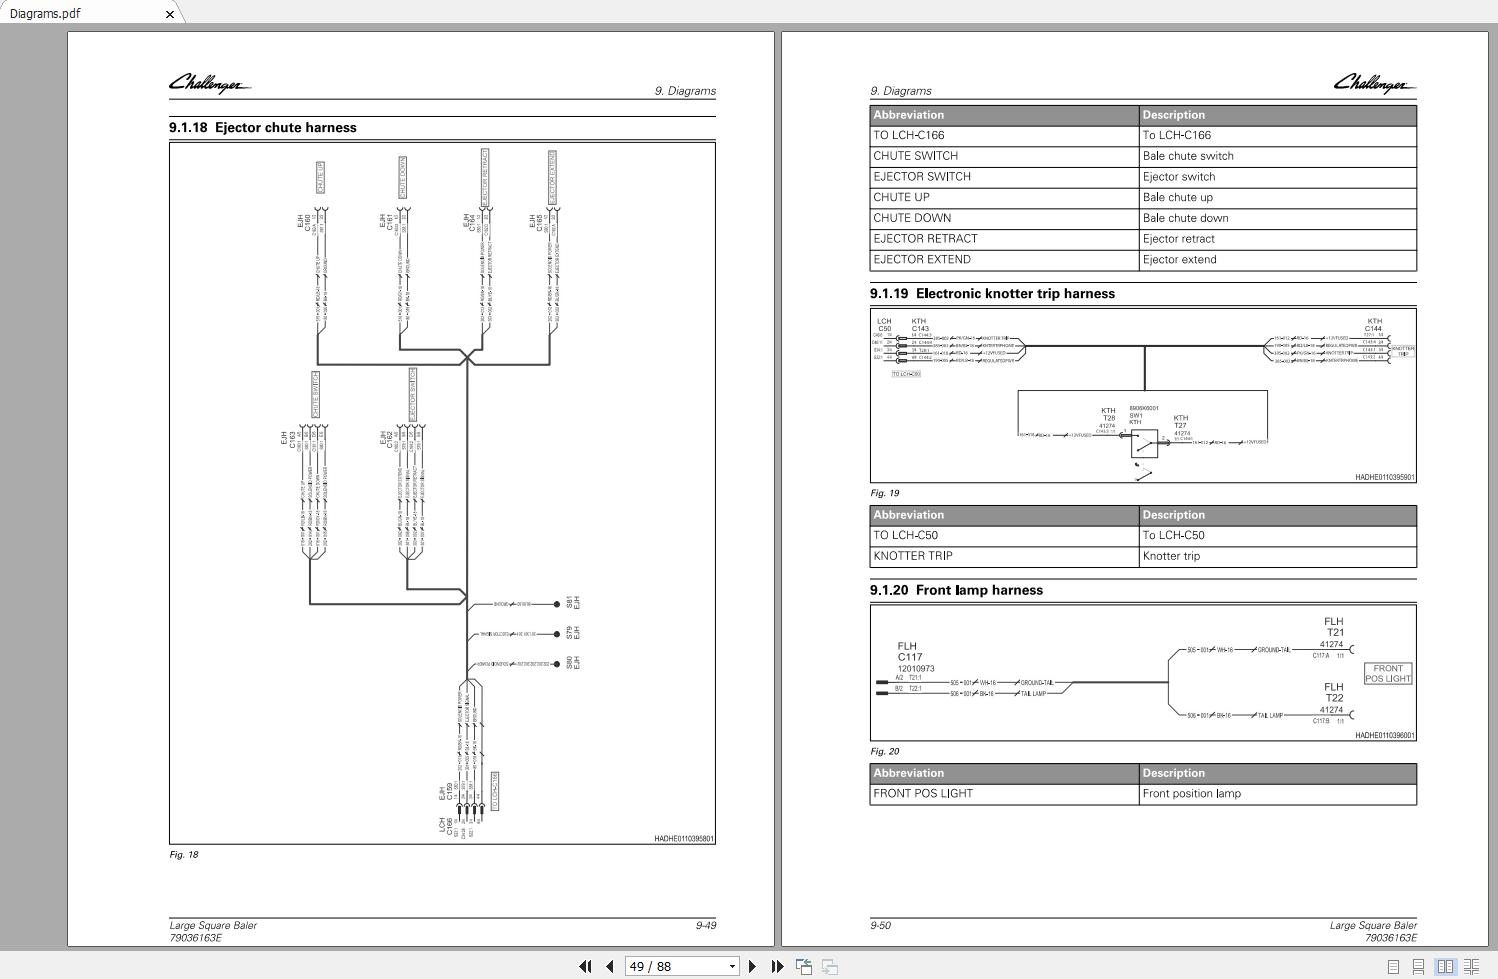1498x979 pixels.
Task: Go to the previous page
Action: point(609,966)
